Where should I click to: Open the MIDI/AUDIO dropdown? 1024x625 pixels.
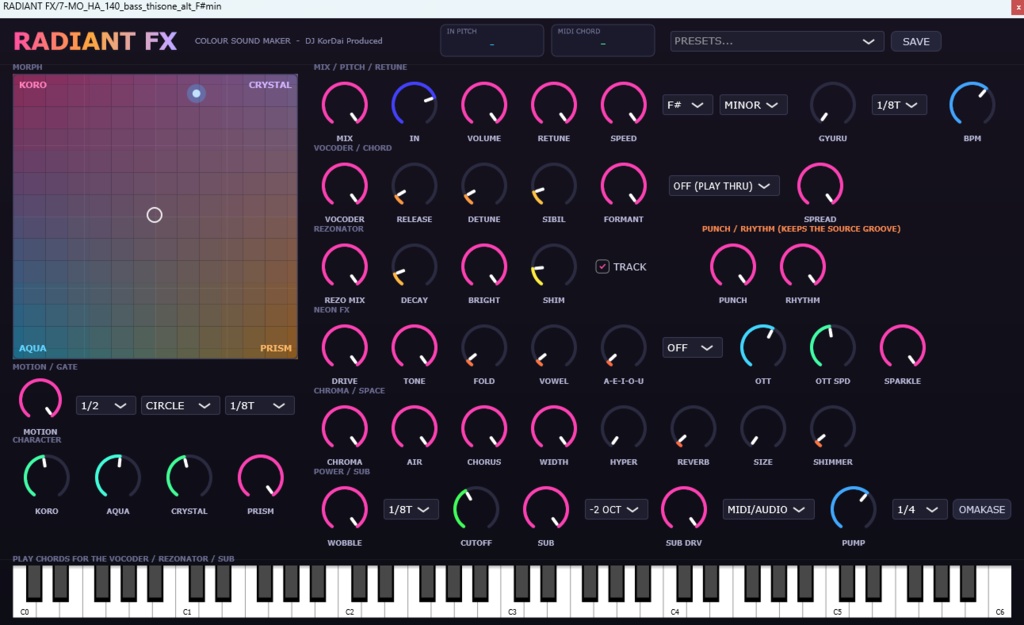768,509
